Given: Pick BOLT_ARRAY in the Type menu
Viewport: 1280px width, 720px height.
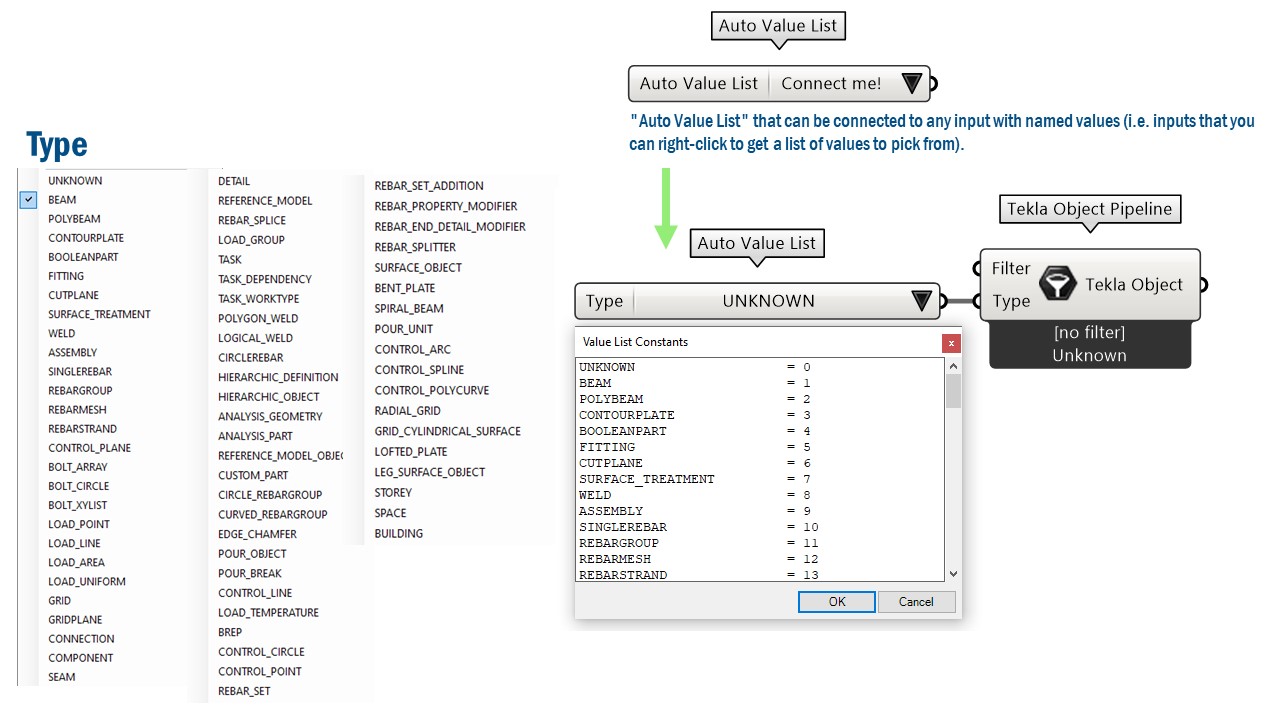Looking at the screenshot, I should pos(78,467).
